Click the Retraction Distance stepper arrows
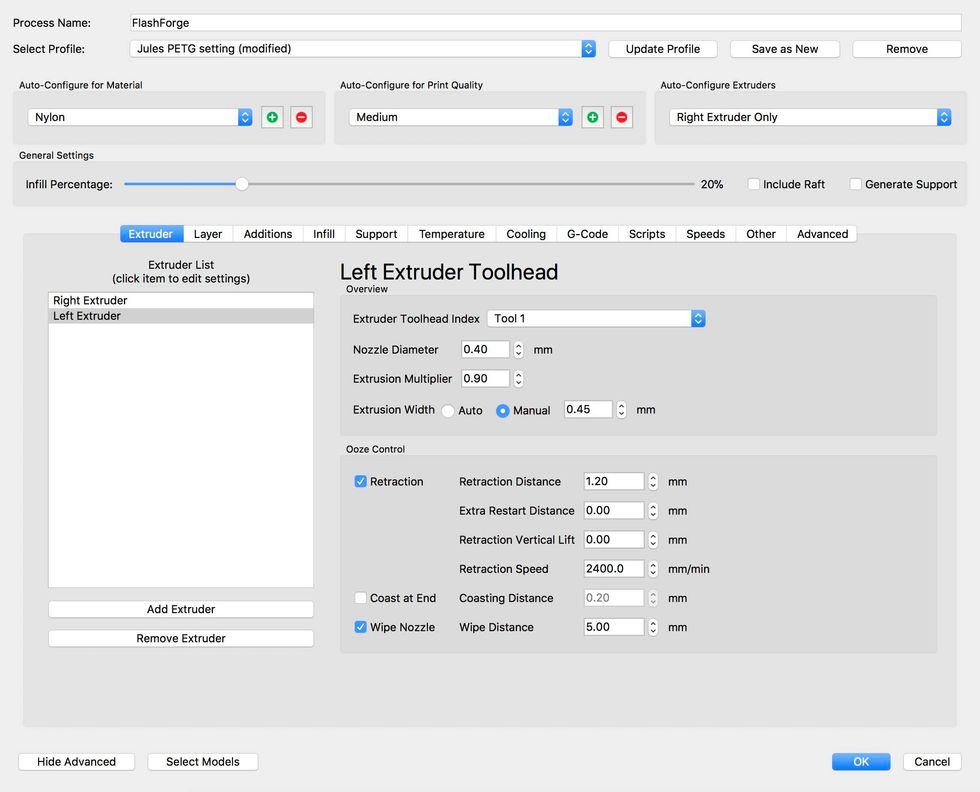The width and height of the screenshot is (980, 792). pyautogui.click(x=653, y=482)
